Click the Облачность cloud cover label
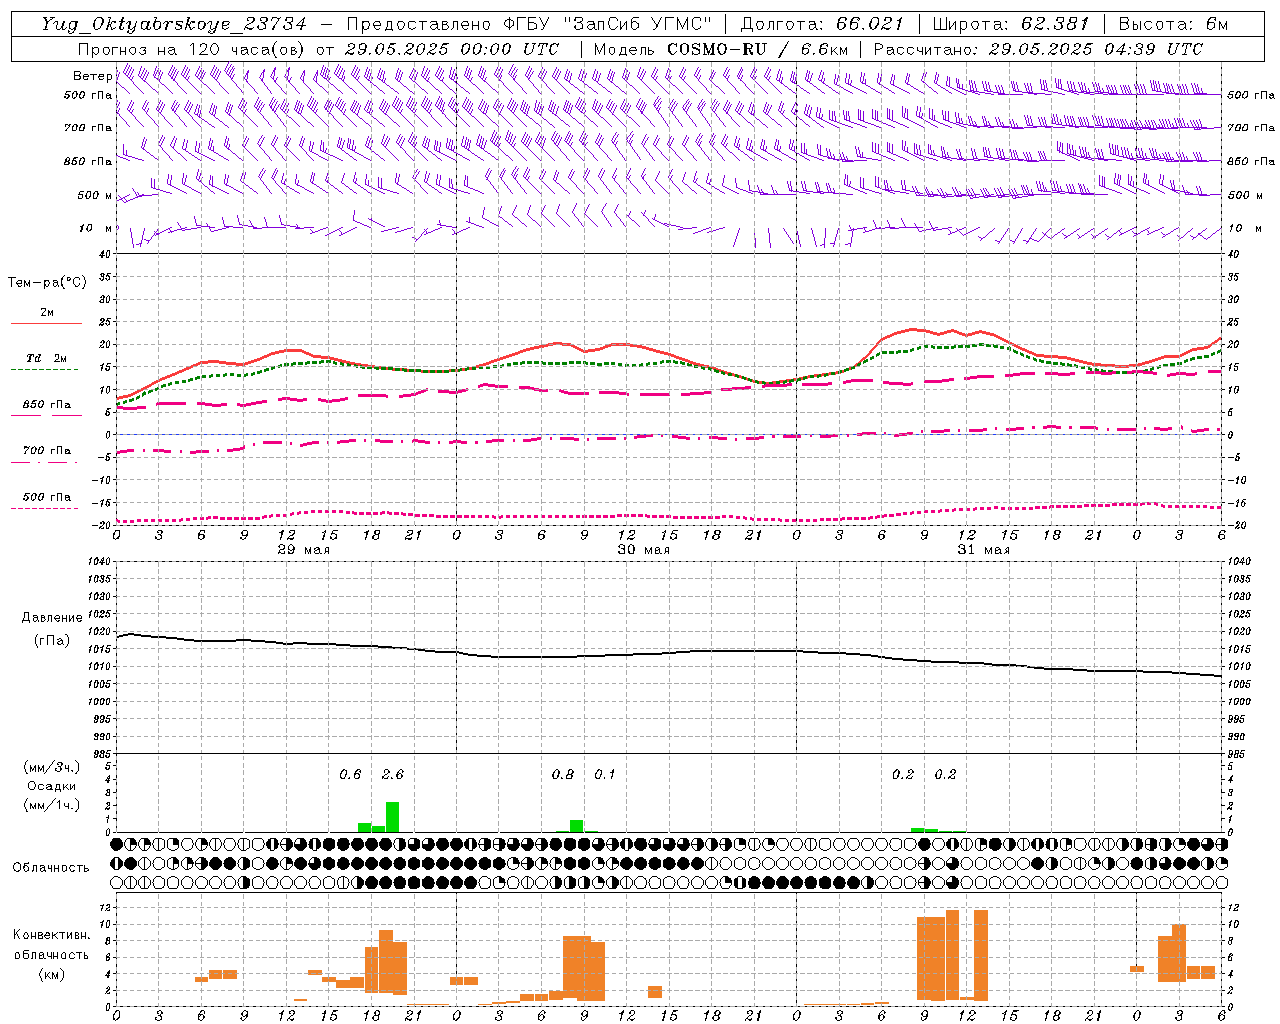1280x1024 pixels. [51, 867]
